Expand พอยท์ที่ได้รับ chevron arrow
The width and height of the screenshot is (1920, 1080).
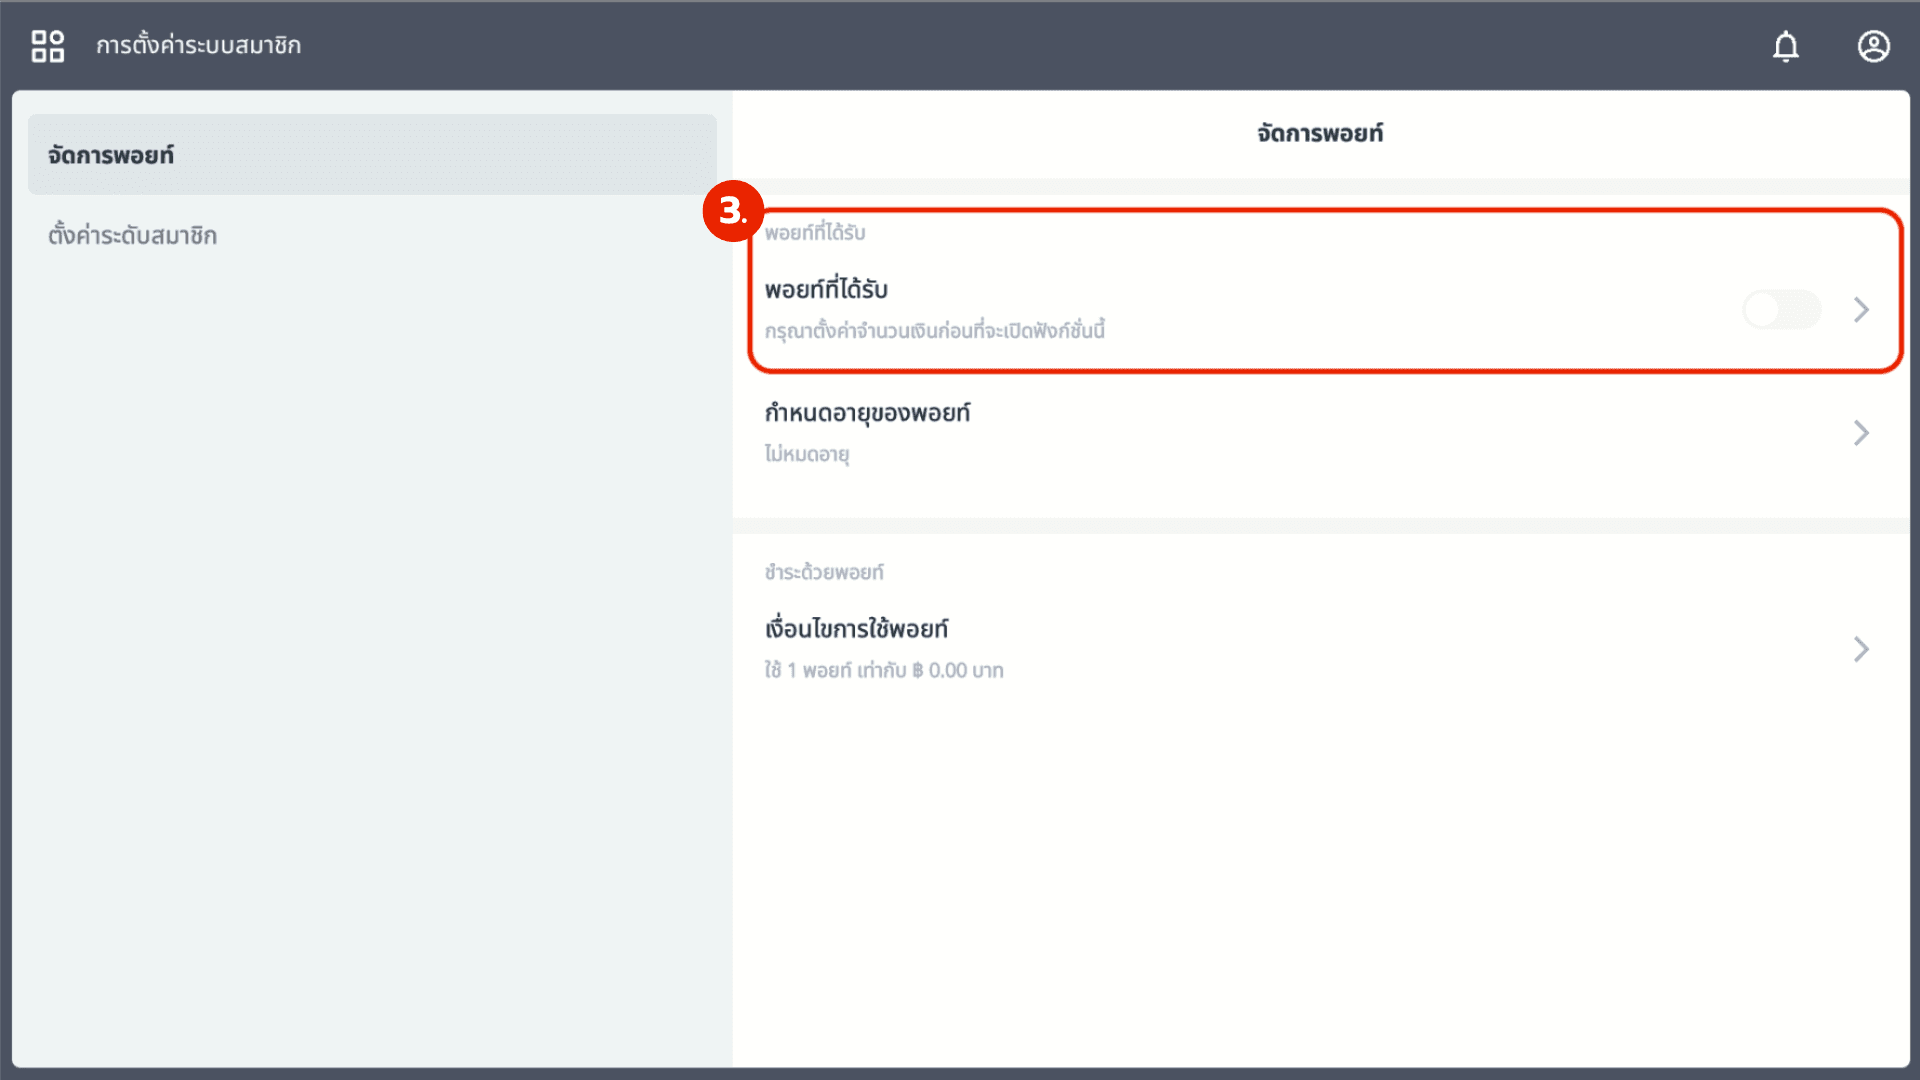(x=1861, y=310)
